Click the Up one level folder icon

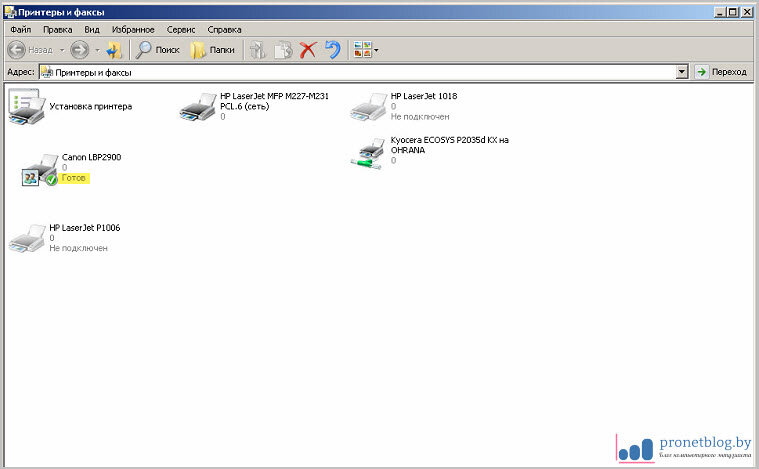click(x=114, y=50)
